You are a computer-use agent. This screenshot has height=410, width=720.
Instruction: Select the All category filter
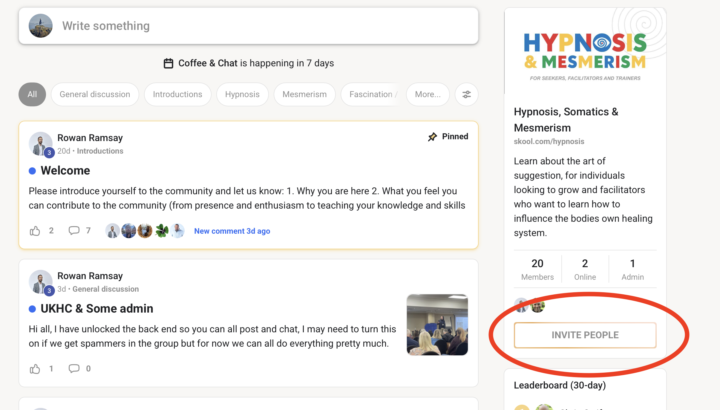(x=32, y=94)
